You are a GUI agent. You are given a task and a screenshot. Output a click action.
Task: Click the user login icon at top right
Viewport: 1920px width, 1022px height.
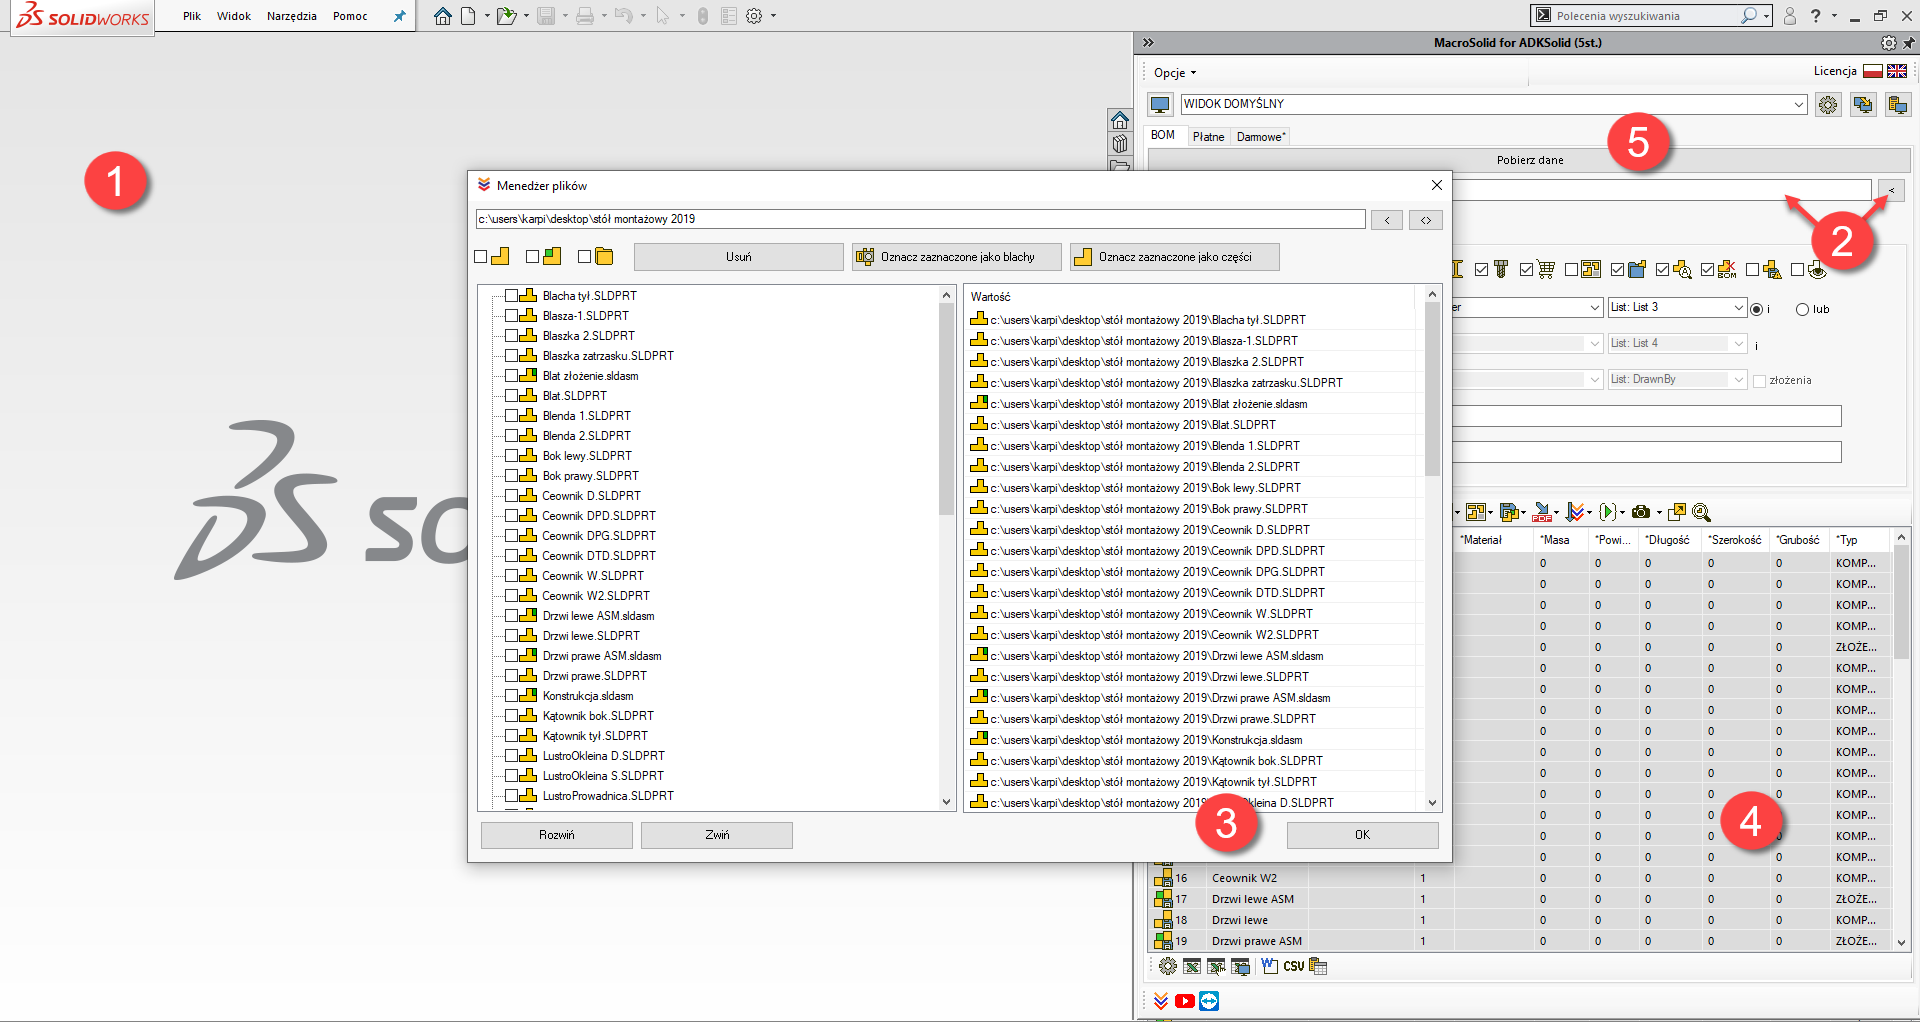click(x=1790, y=16)
